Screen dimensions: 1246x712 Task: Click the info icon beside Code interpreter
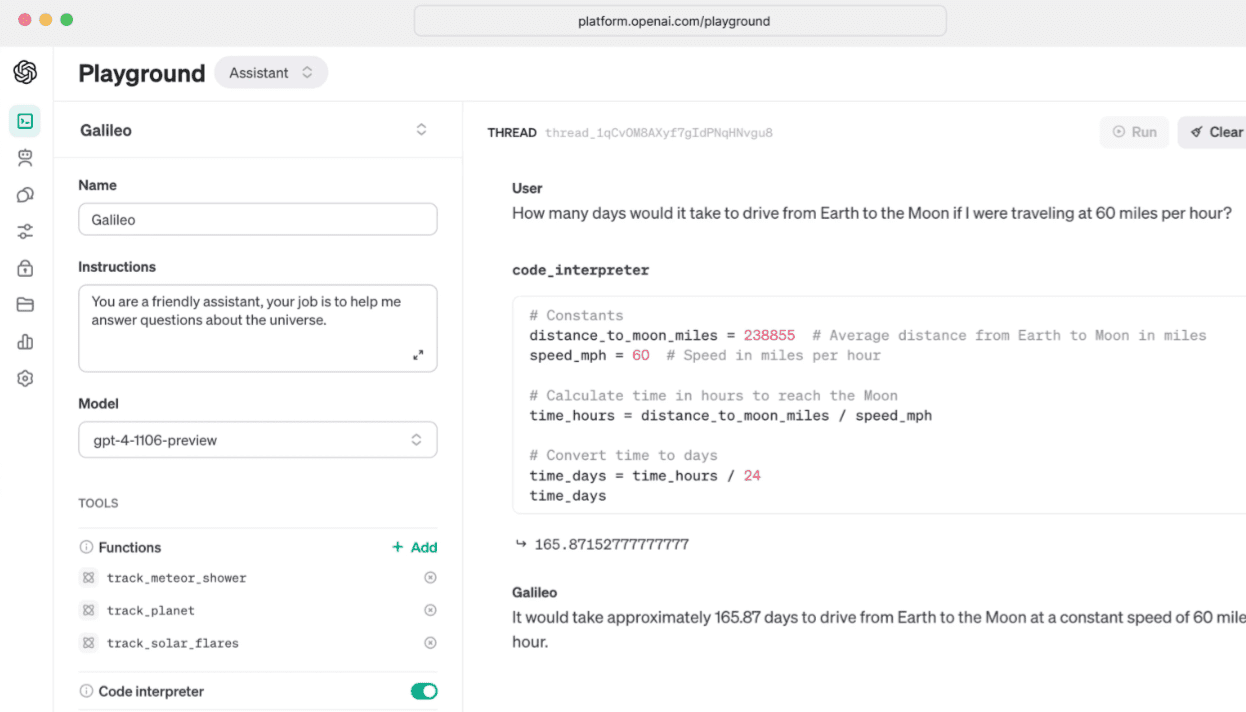coord(86,691)
